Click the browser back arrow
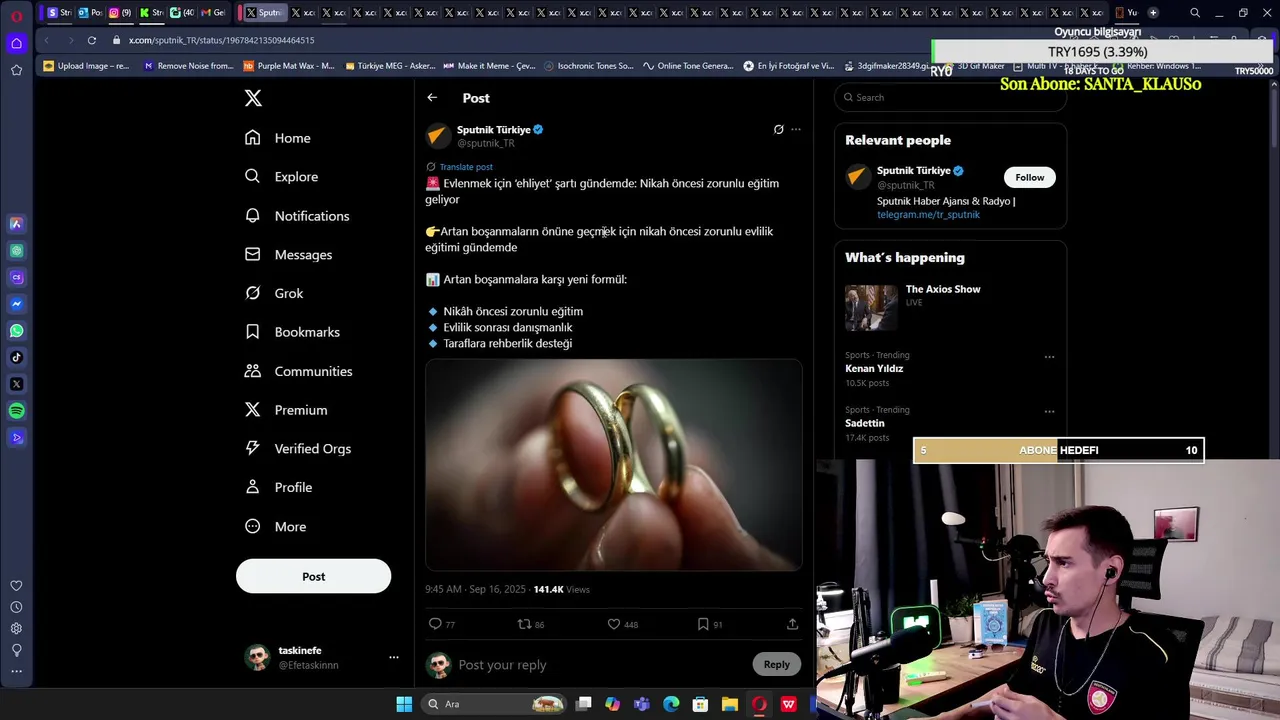This screenshot has height=720, width=1280. tap(46, 40)
